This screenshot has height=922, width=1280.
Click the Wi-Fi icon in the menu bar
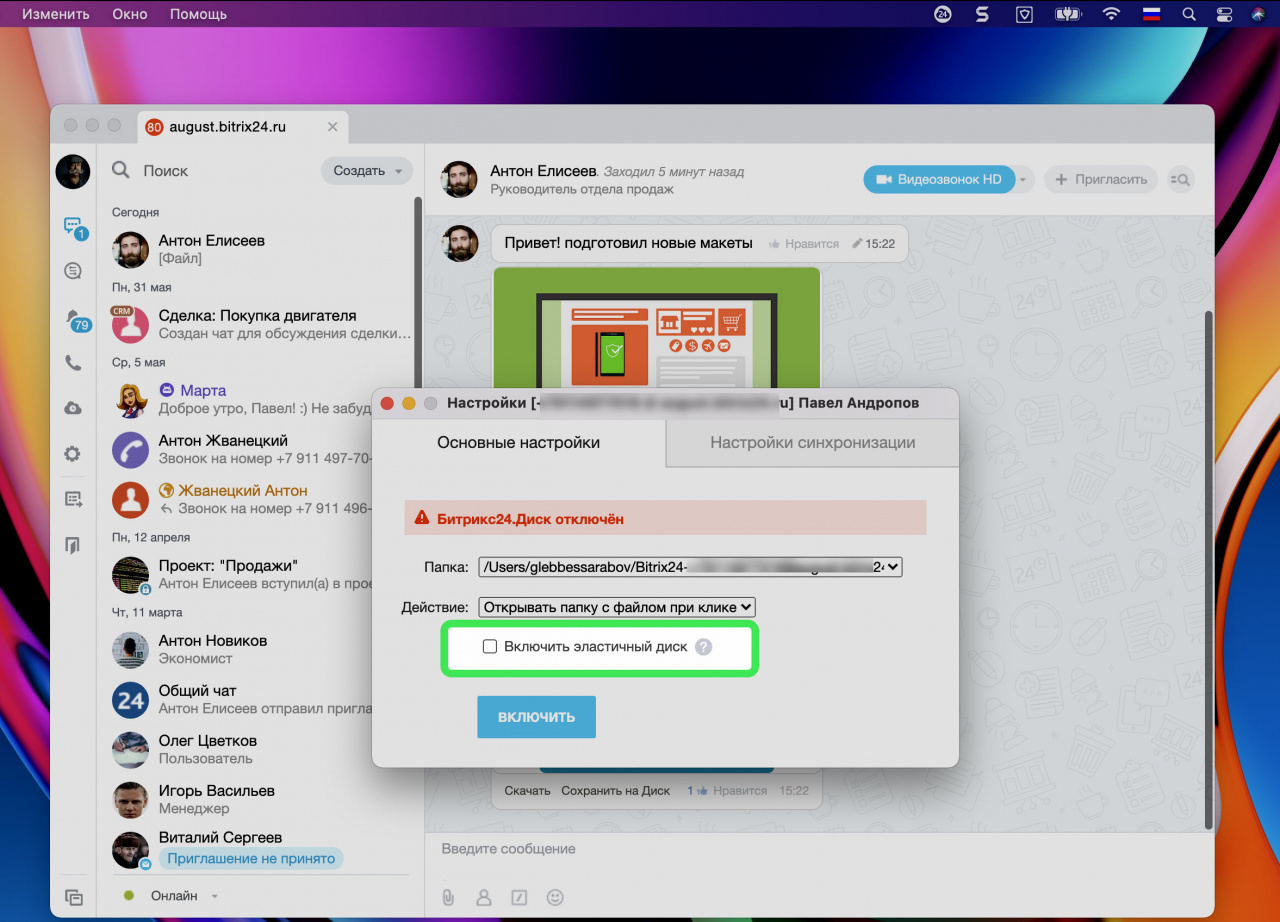coord(1111,14)
